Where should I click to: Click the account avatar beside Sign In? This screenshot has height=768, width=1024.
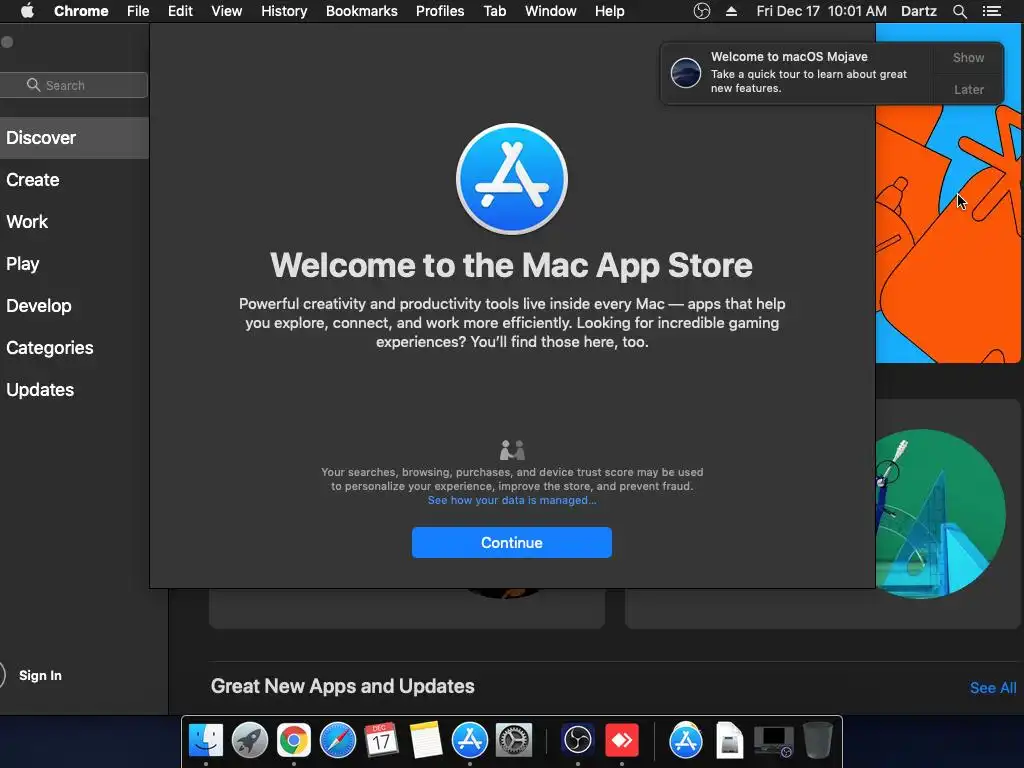[x=2, y=675]
